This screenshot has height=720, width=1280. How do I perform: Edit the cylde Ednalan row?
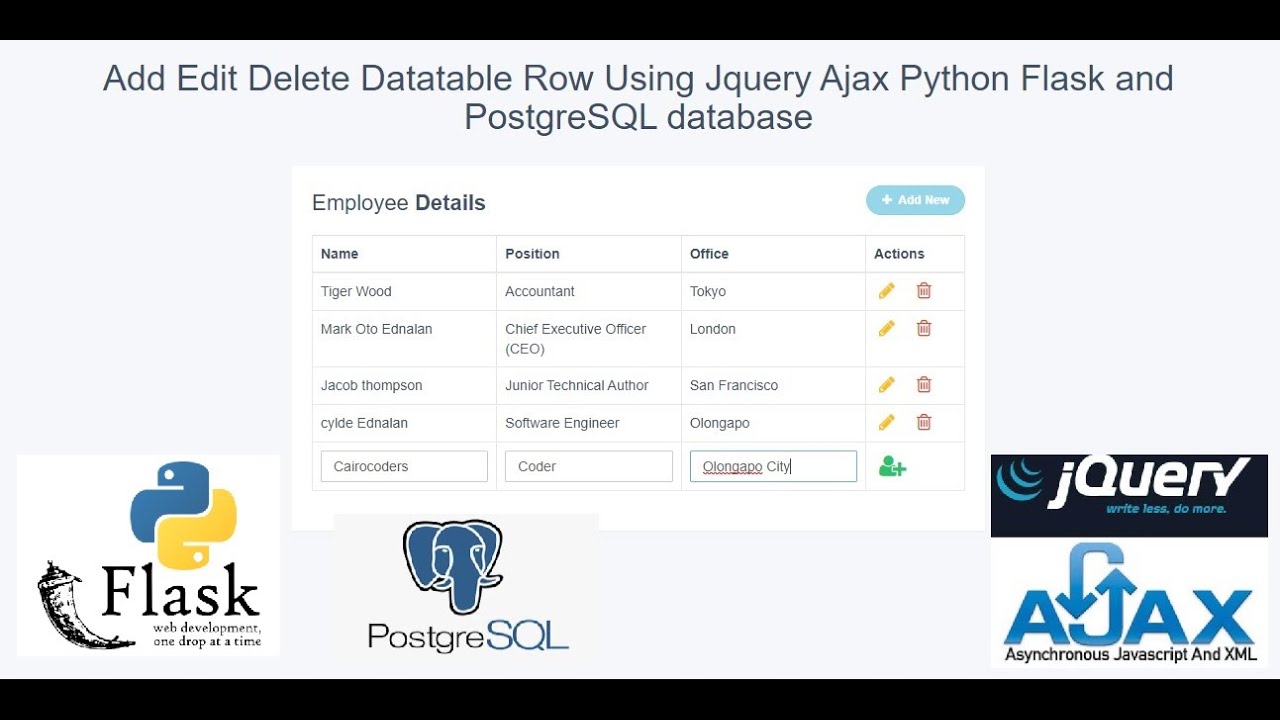(x=886, y=423)
